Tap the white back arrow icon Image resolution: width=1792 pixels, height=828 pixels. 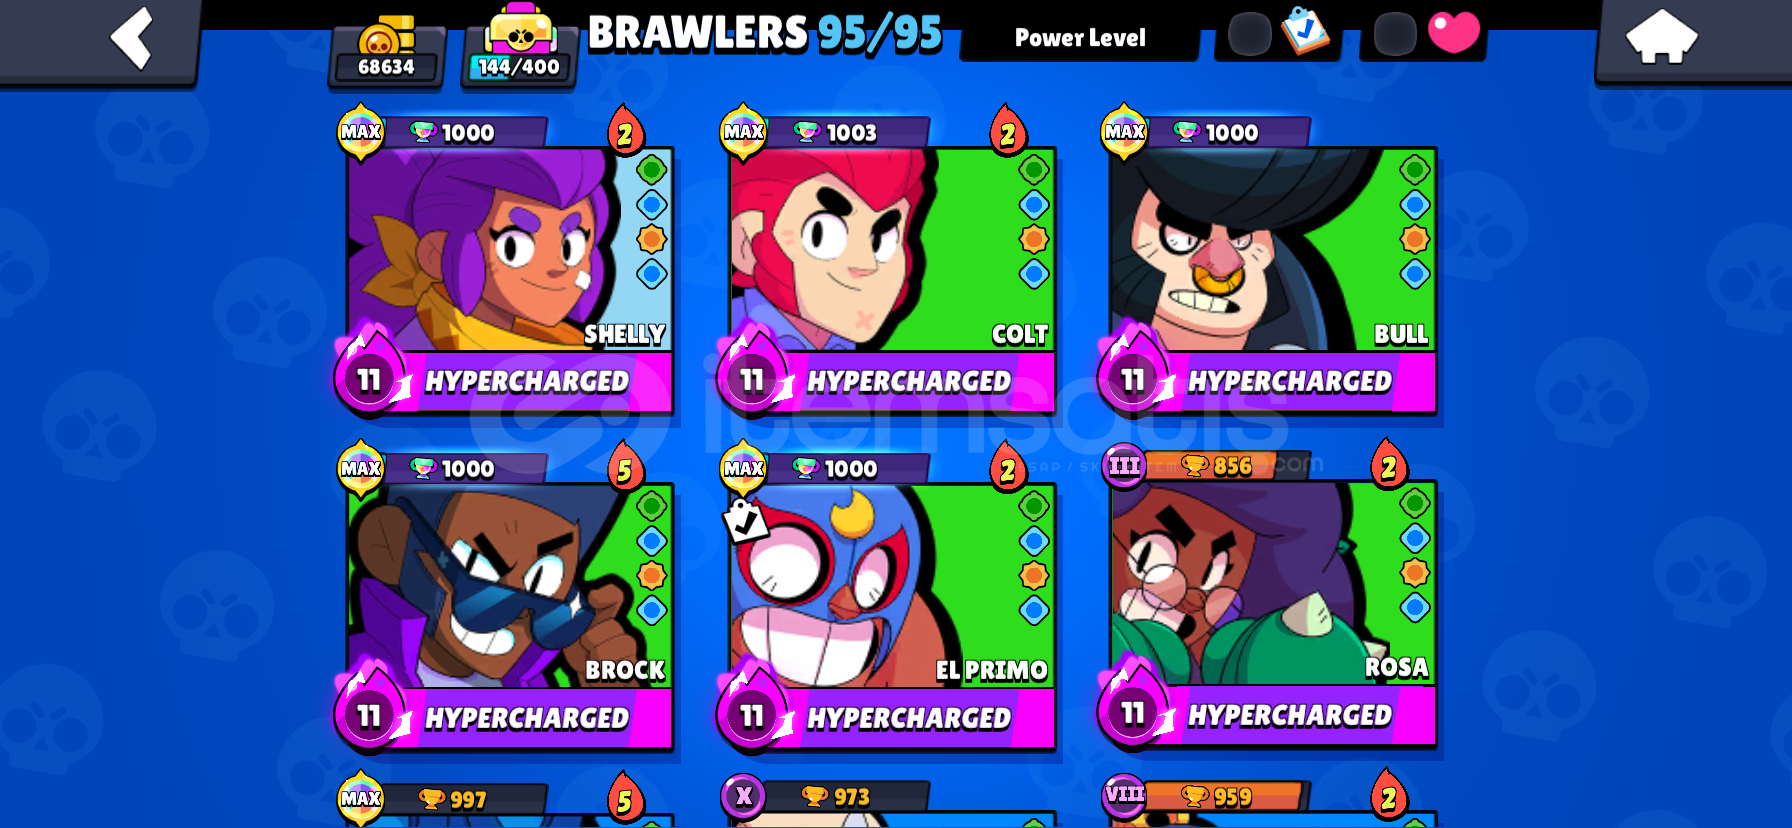131,38
